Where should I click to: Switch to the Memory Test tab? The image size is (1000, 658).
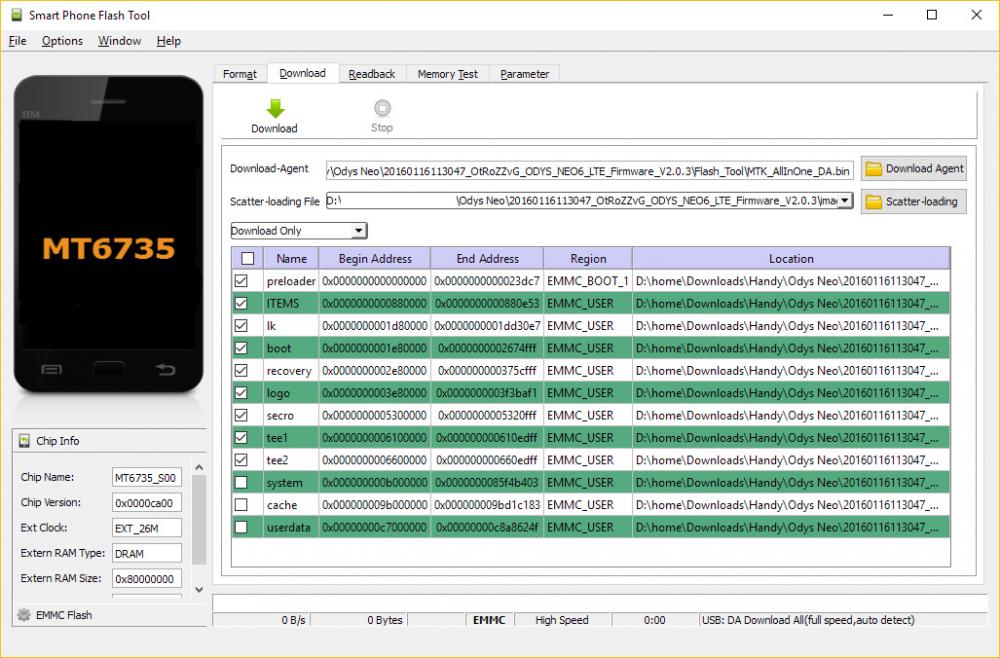tap(447, 74)
